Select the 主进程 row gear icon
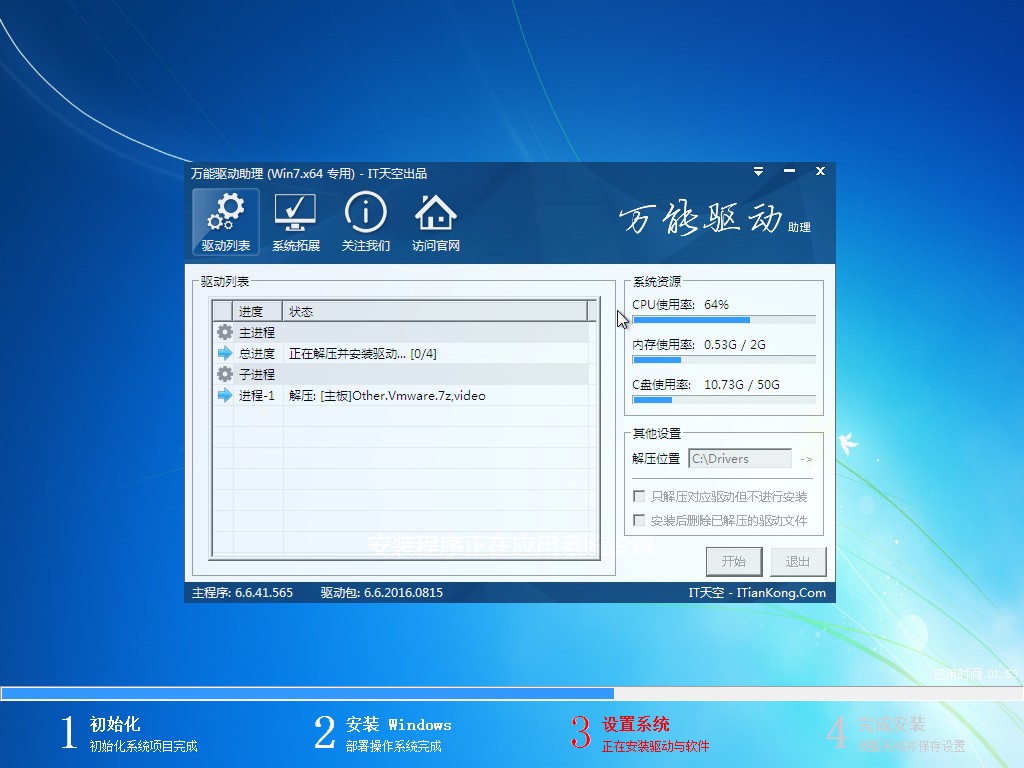1024x768 pixels. pos(225,332)
